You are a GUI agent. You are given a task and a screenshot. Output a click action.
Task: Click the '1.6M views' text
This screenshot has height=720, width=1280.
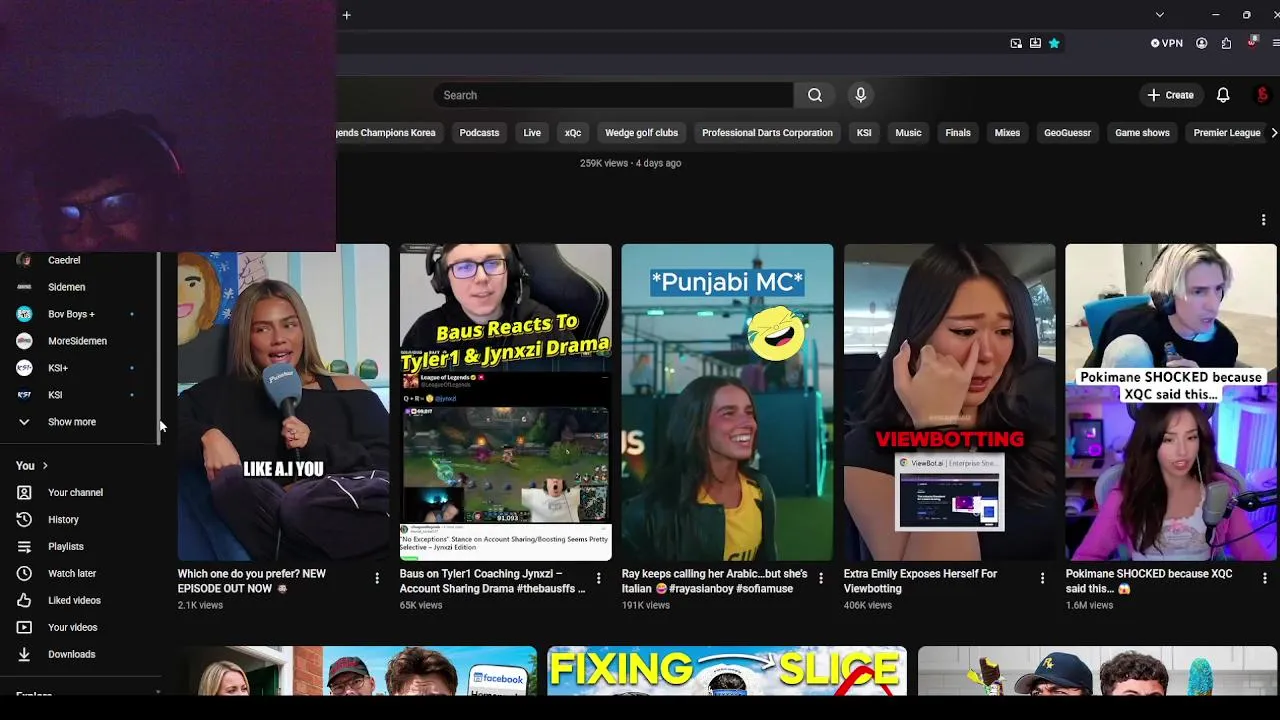click(x=1089, y=605)
